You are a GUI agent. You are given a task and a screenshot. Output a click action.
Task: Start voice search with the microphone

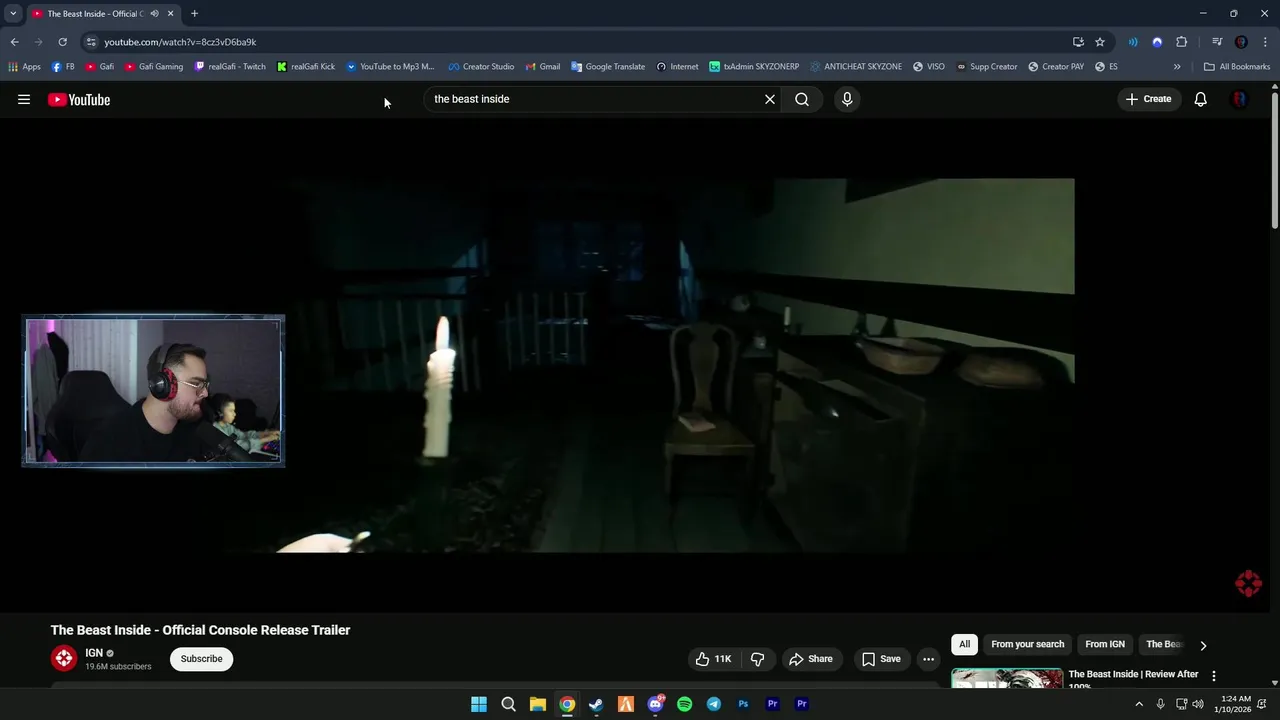click(x=847, y=99)
